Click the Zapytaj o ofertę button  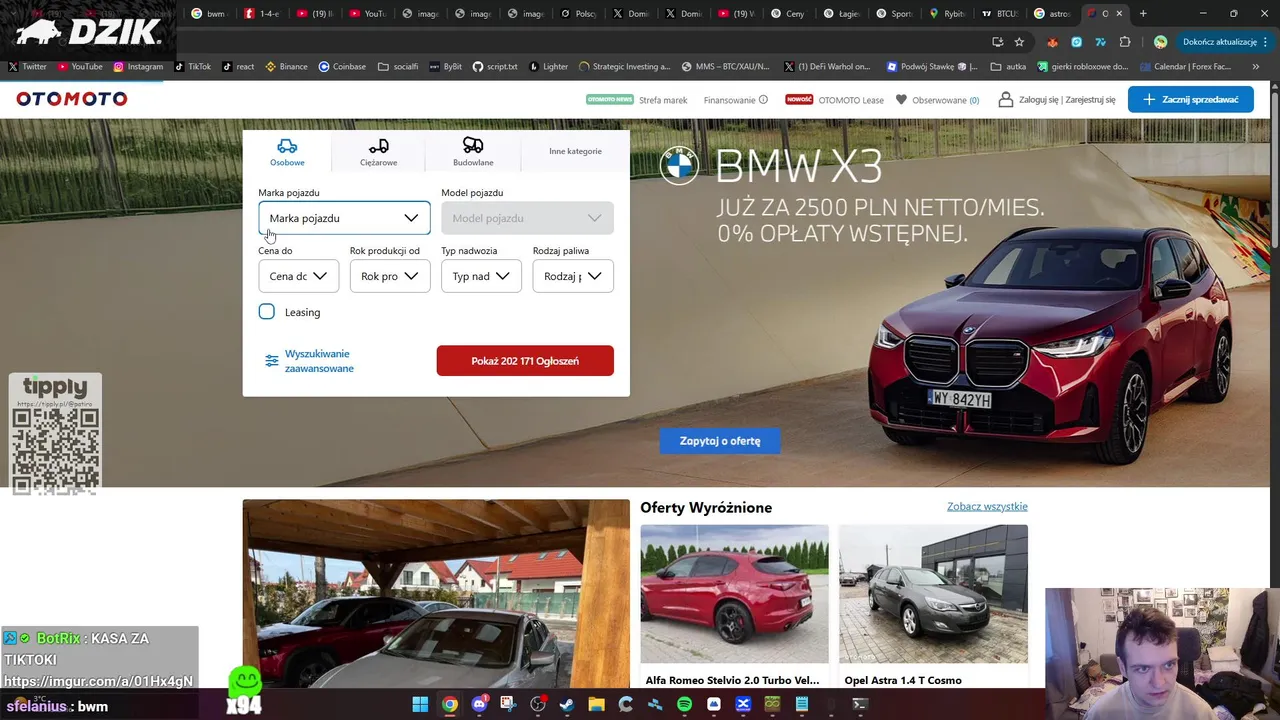coord(720,441)
